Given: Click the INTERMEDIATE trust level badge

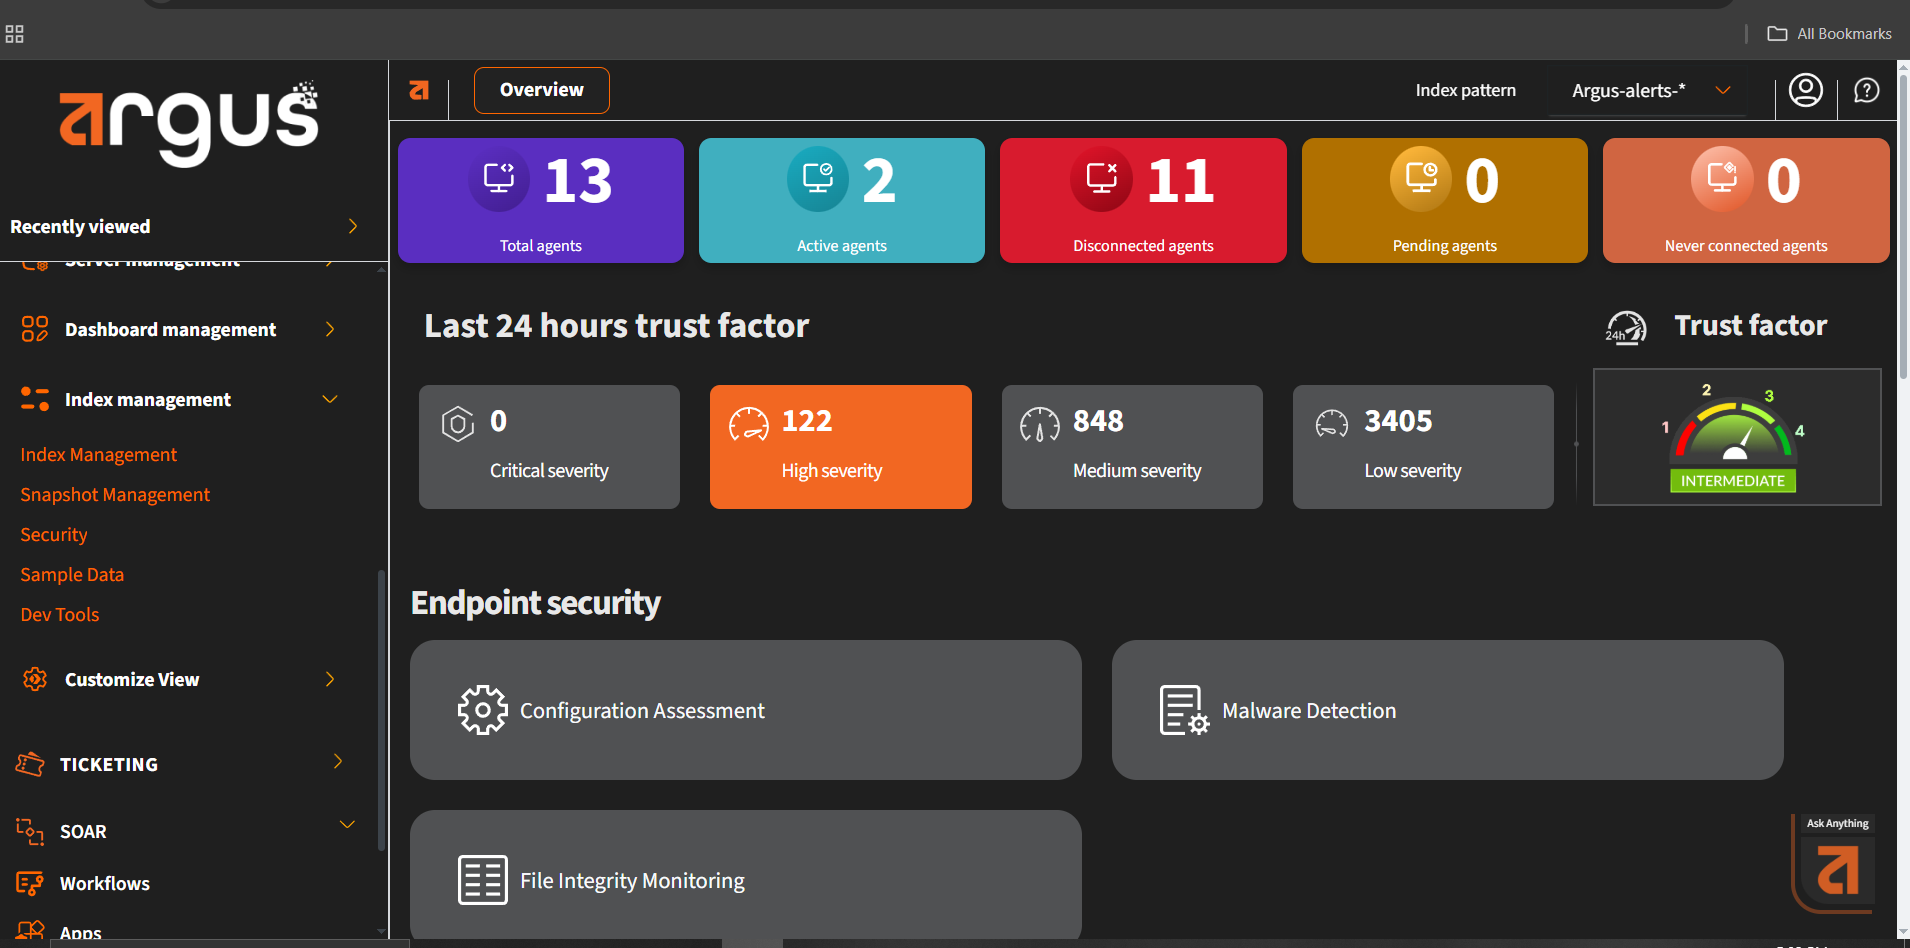Looking at the screenshot, I should (1733, 481).
